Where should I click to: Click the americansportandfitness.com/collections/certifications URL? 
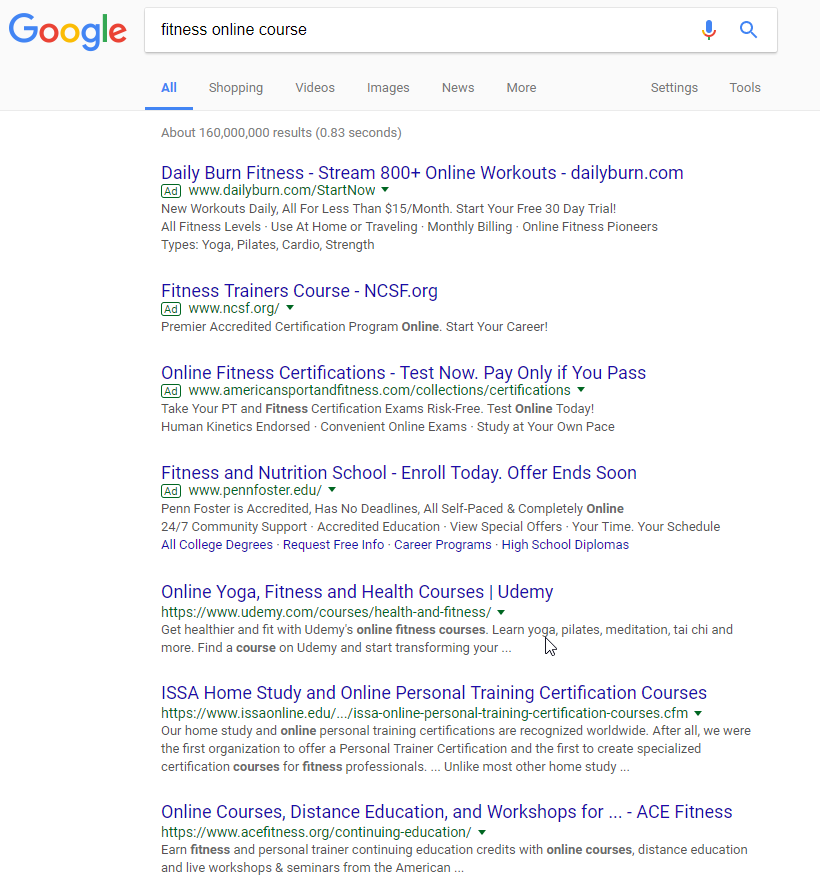pyautogui.click(x=380, y=390)
